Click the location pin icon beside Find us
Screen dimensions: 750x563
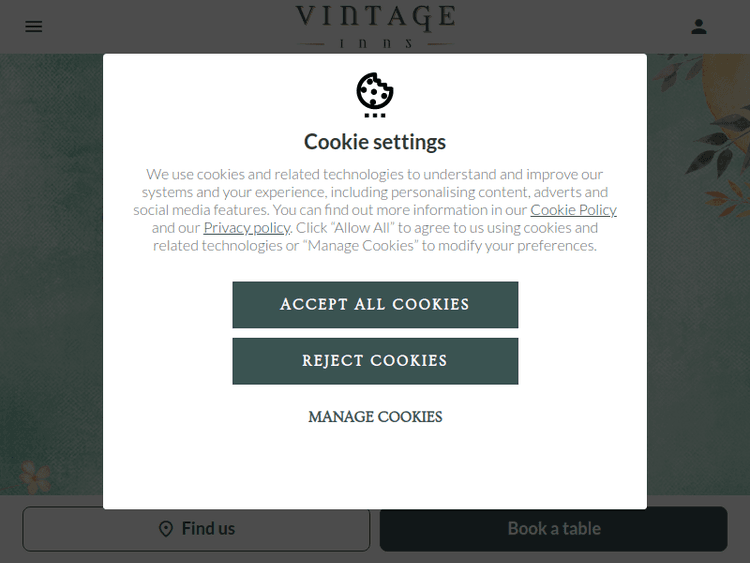coord(165,529)
